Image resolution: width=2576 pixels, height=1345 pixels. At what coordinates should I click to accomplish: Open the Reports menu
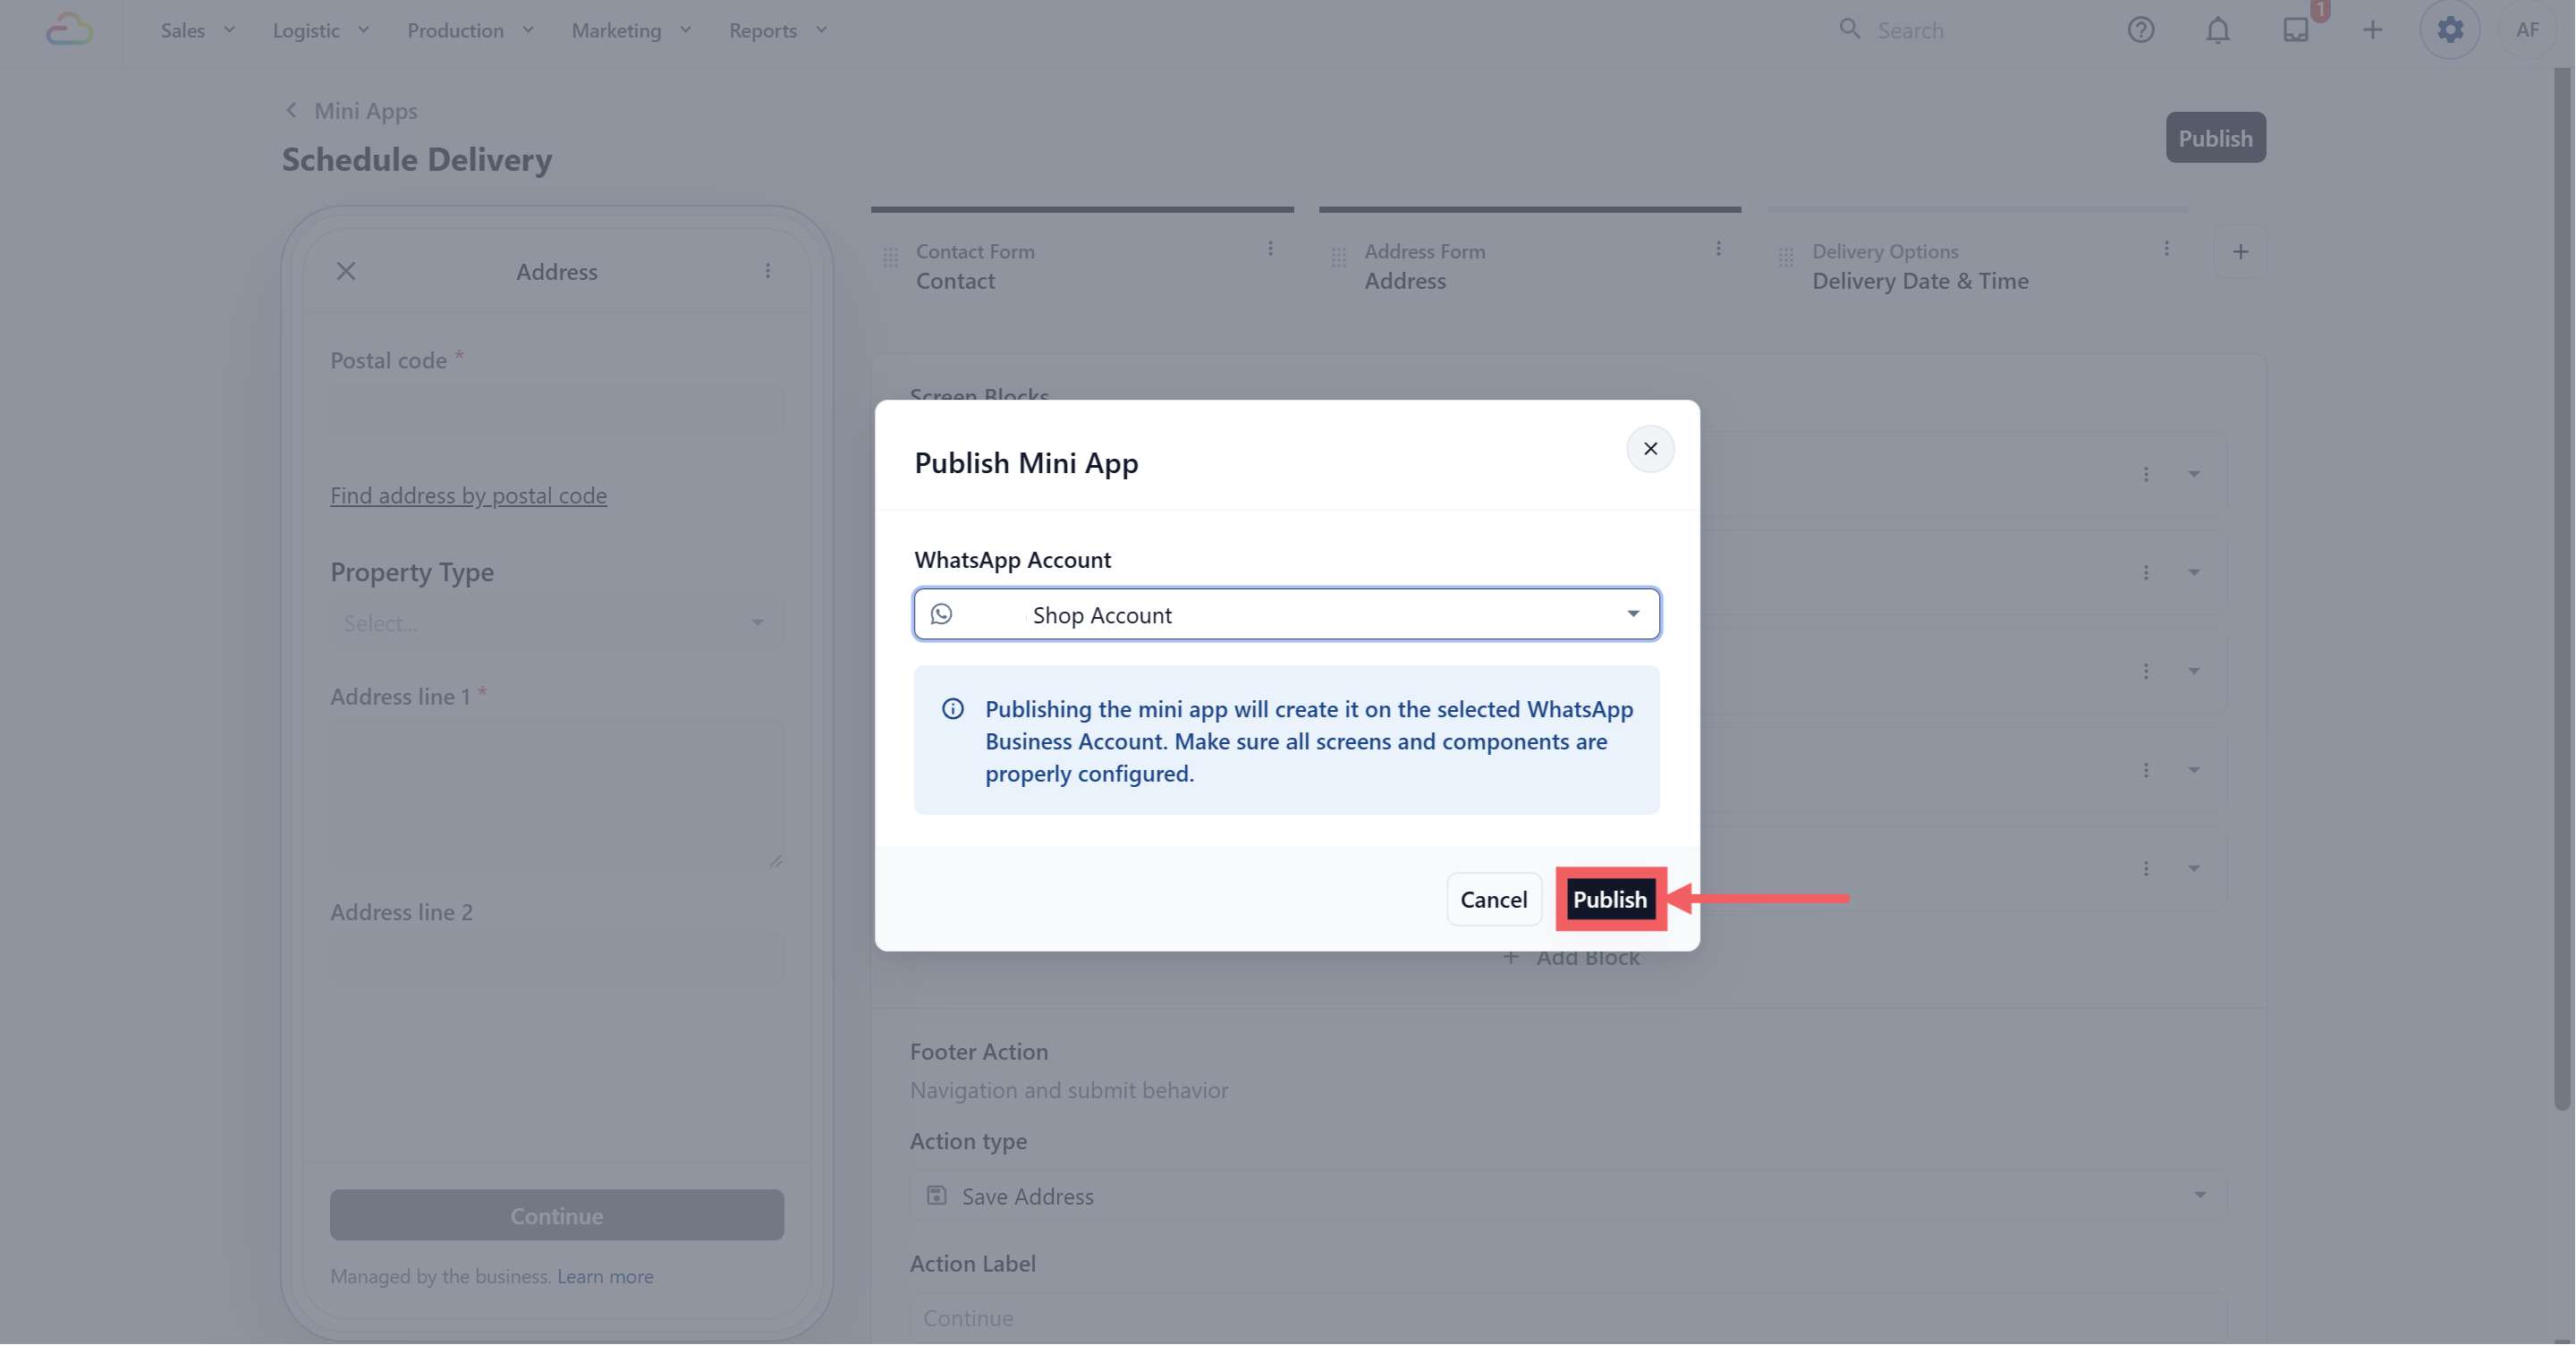[x=778, y=30]
